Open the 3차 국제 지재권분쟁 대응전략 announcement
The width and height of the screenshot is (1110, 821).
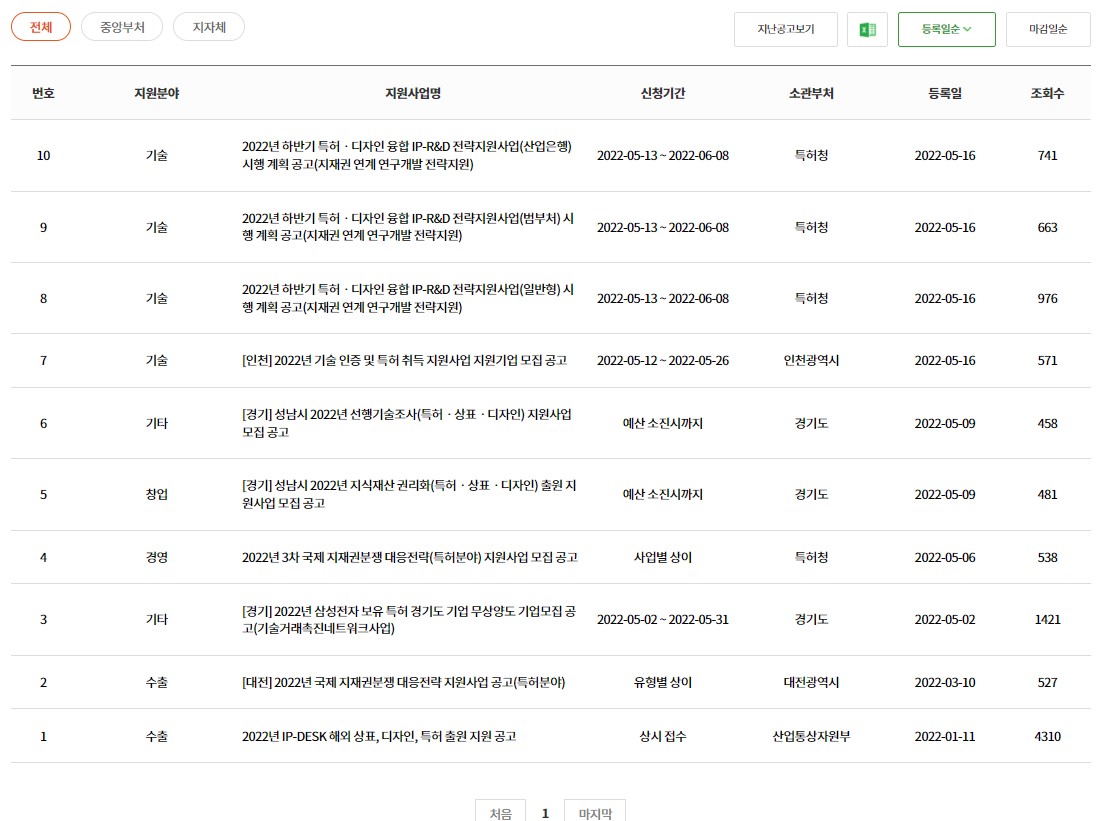point(409,557)
